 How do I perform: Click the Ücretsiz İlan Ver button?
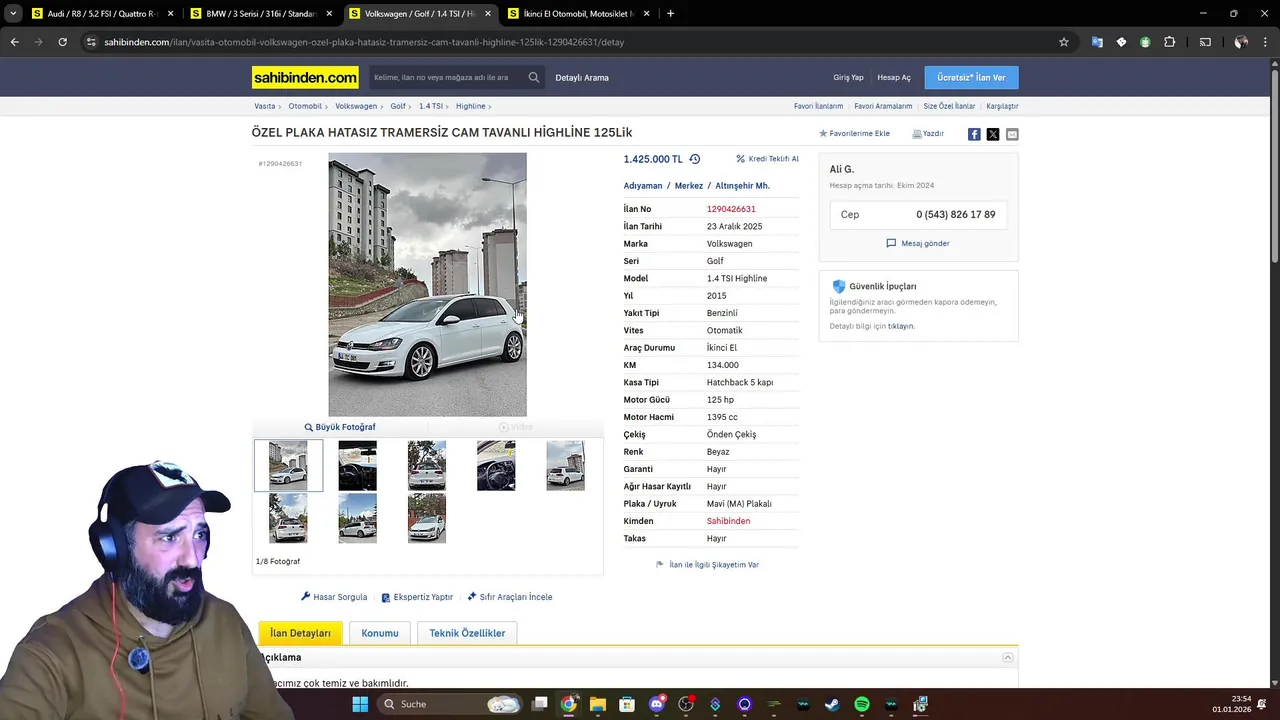coord(971,77)
